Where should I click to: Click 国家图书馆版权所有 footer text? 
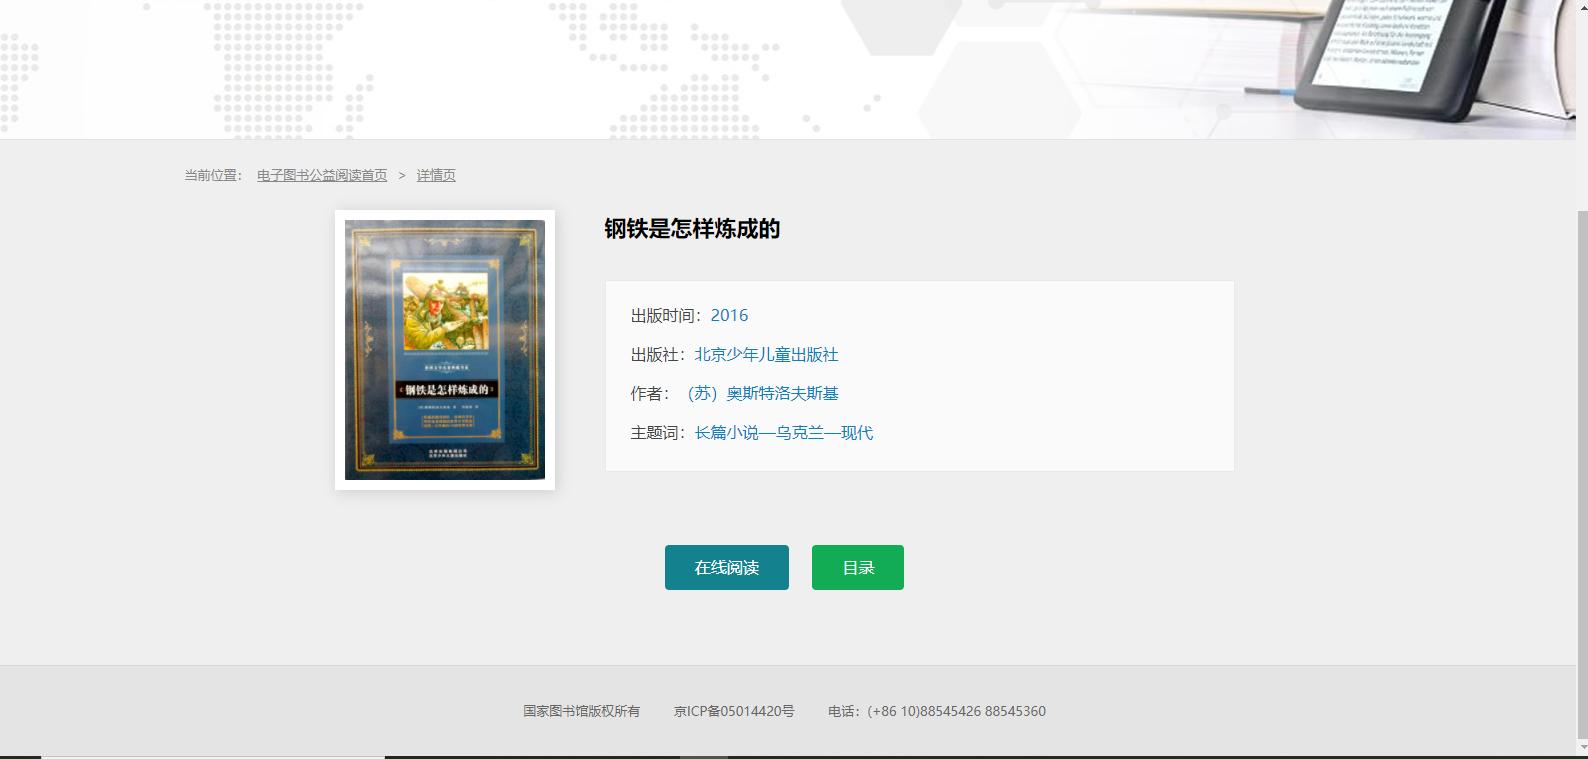581,711
